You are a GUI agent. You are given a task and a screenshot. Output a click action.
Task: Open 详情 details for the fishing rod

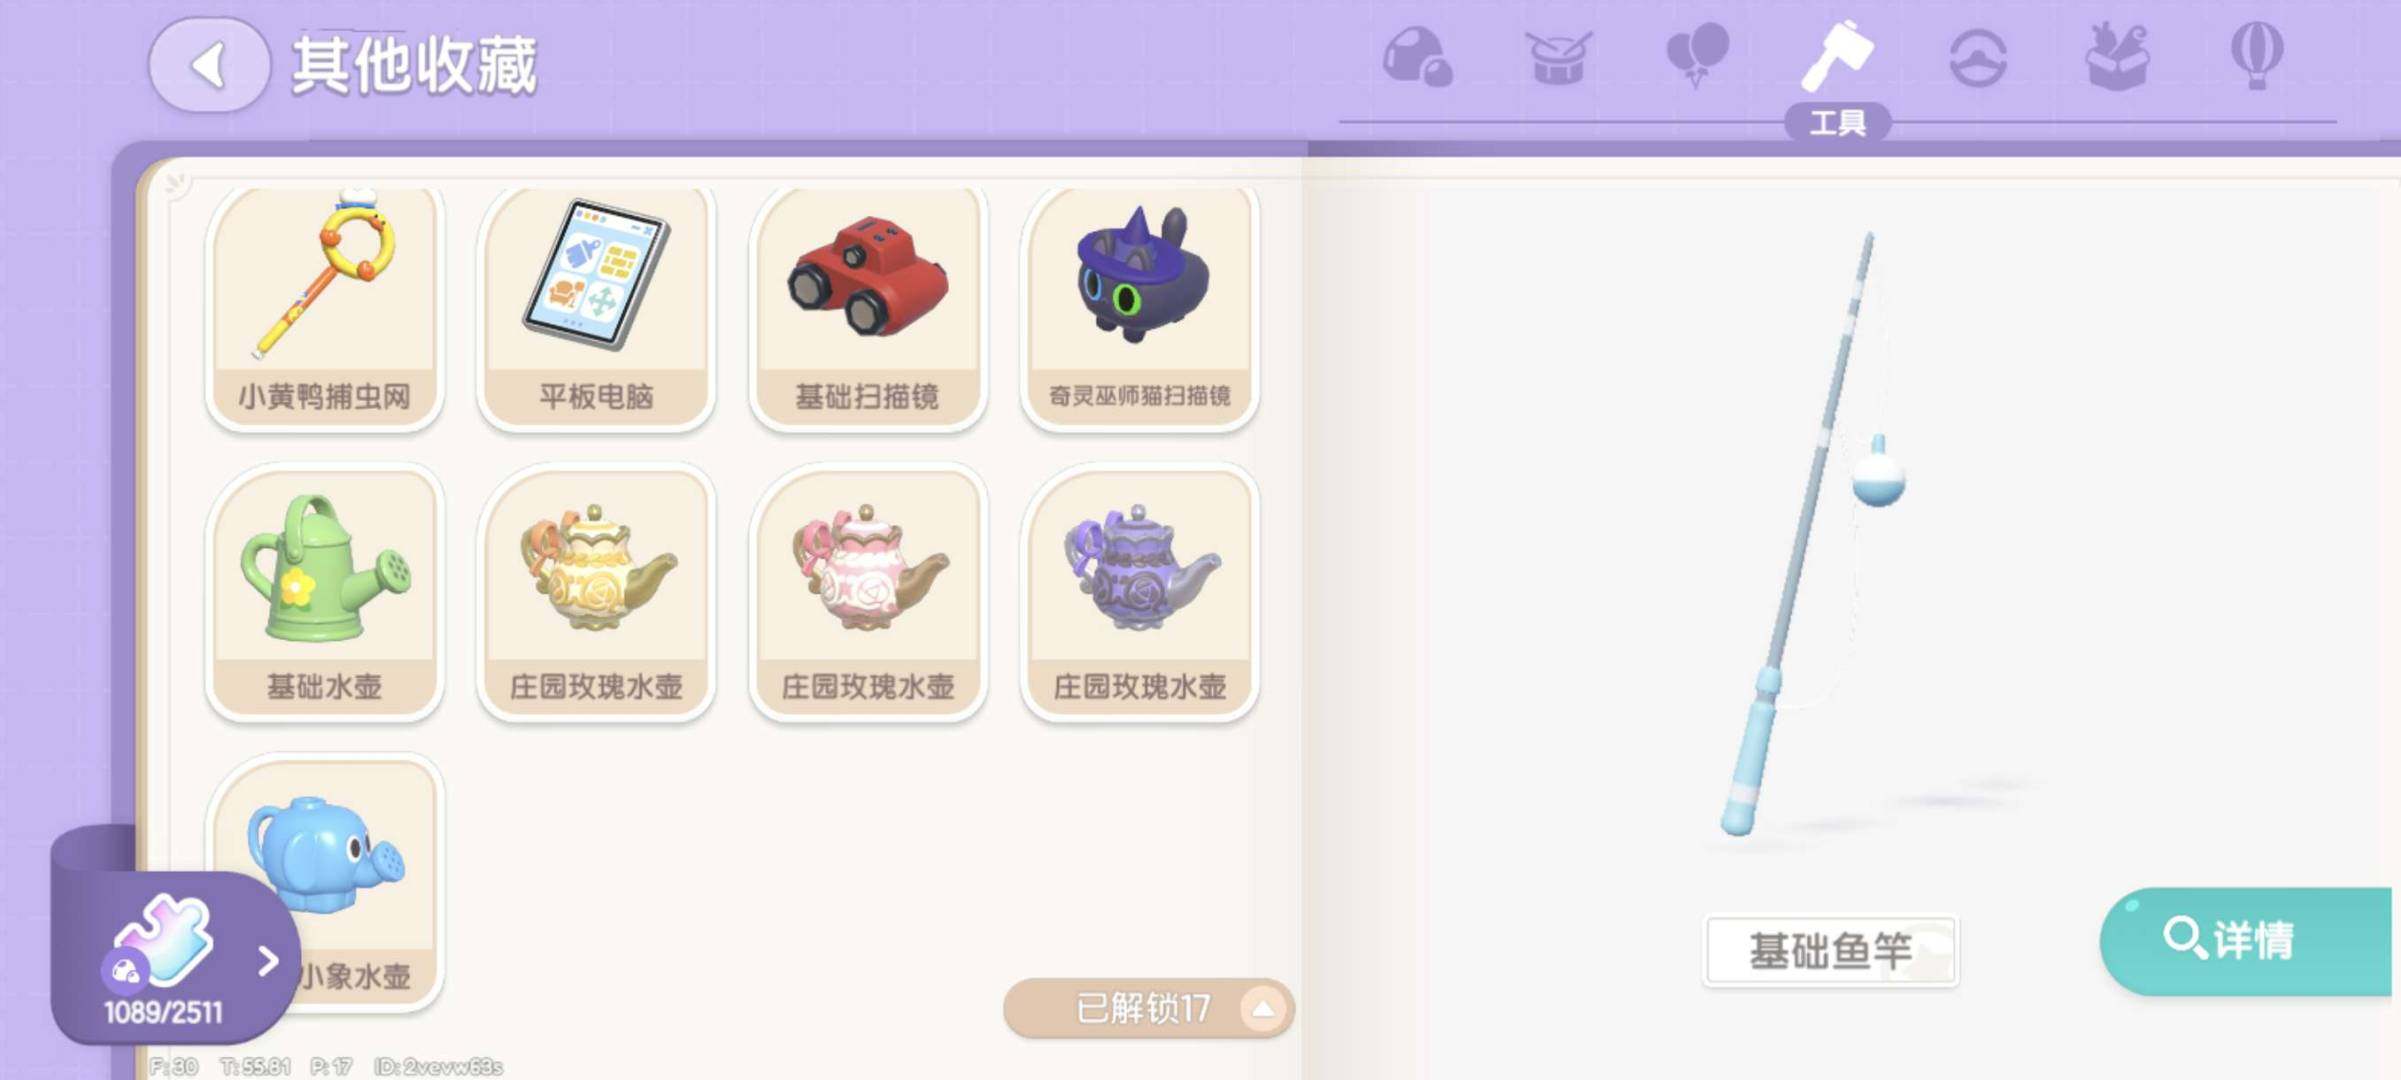coord(2247,940)
